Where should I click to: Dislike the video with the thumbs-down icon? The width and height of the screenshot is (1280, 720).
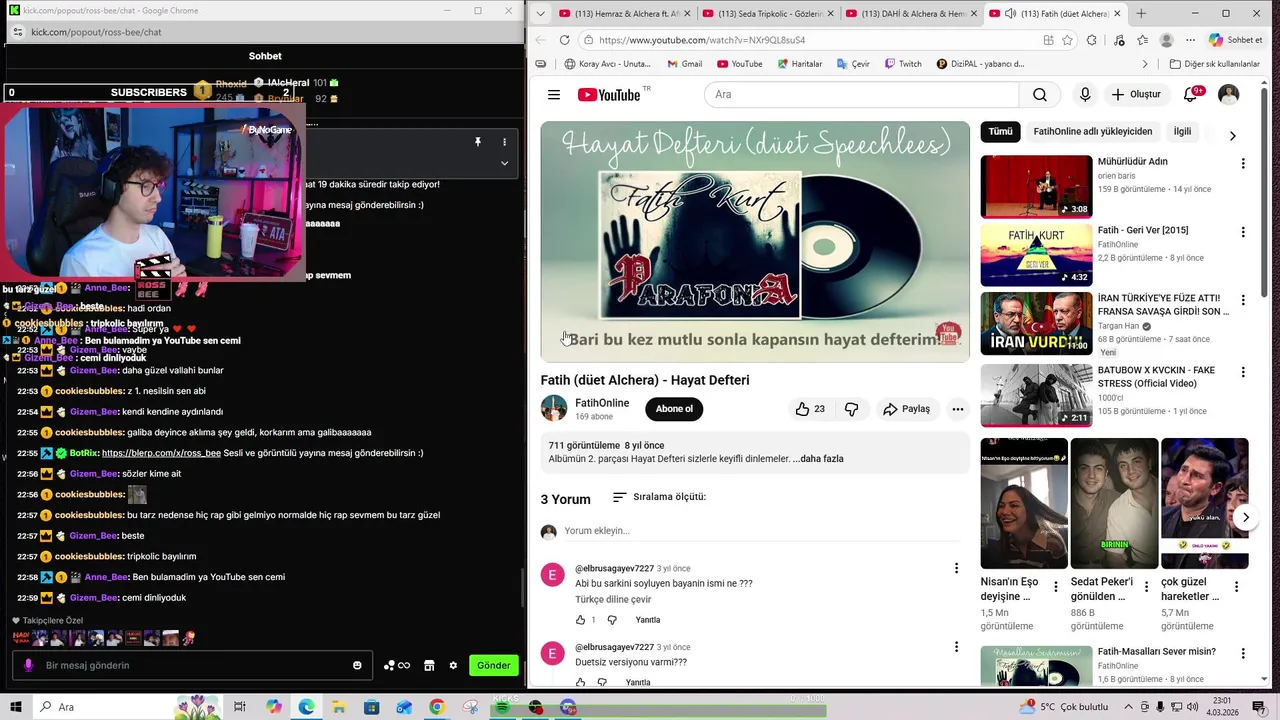[x=852, y=409]
